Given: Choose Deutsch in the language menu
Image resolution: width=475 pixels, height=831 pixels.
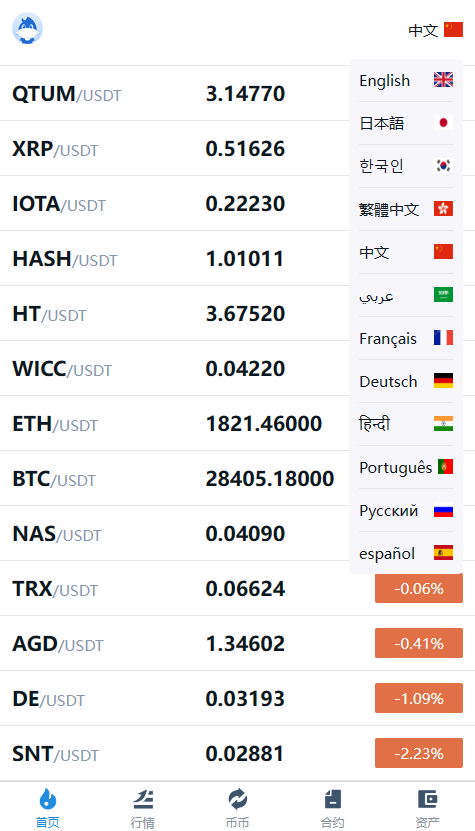Looking at the screenshot, I should (x=406, y=381).
